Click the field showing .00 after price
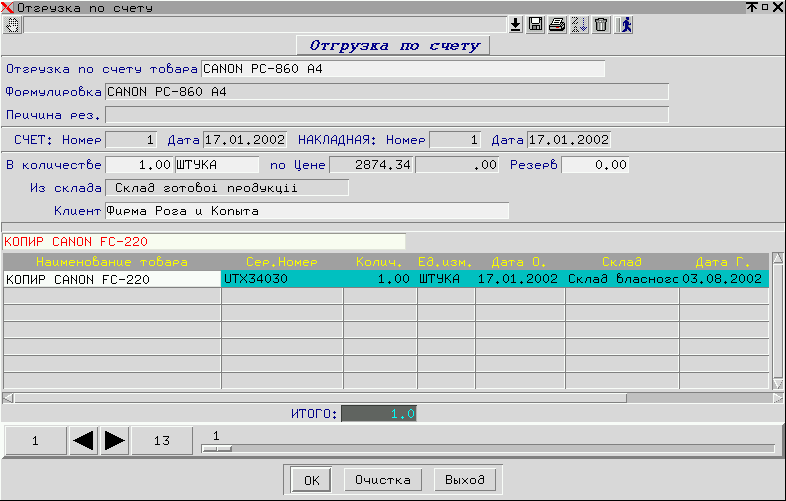The width and height of the screenshot is (786, 501). point(457,164)
